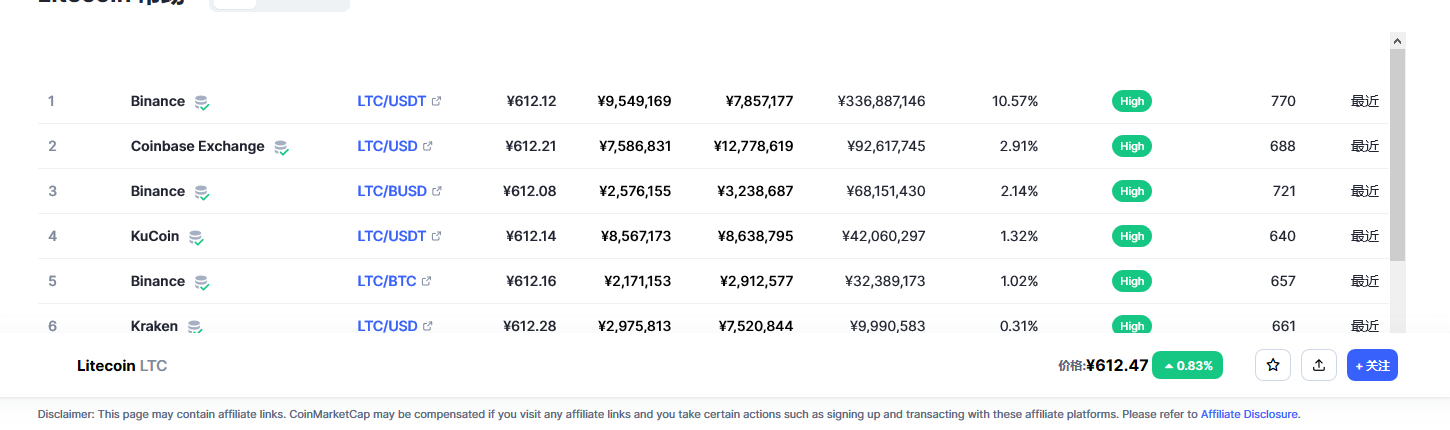1450x430 pixels.
Task: Click reserves icon next to Kraken
Action: [195, 326]
